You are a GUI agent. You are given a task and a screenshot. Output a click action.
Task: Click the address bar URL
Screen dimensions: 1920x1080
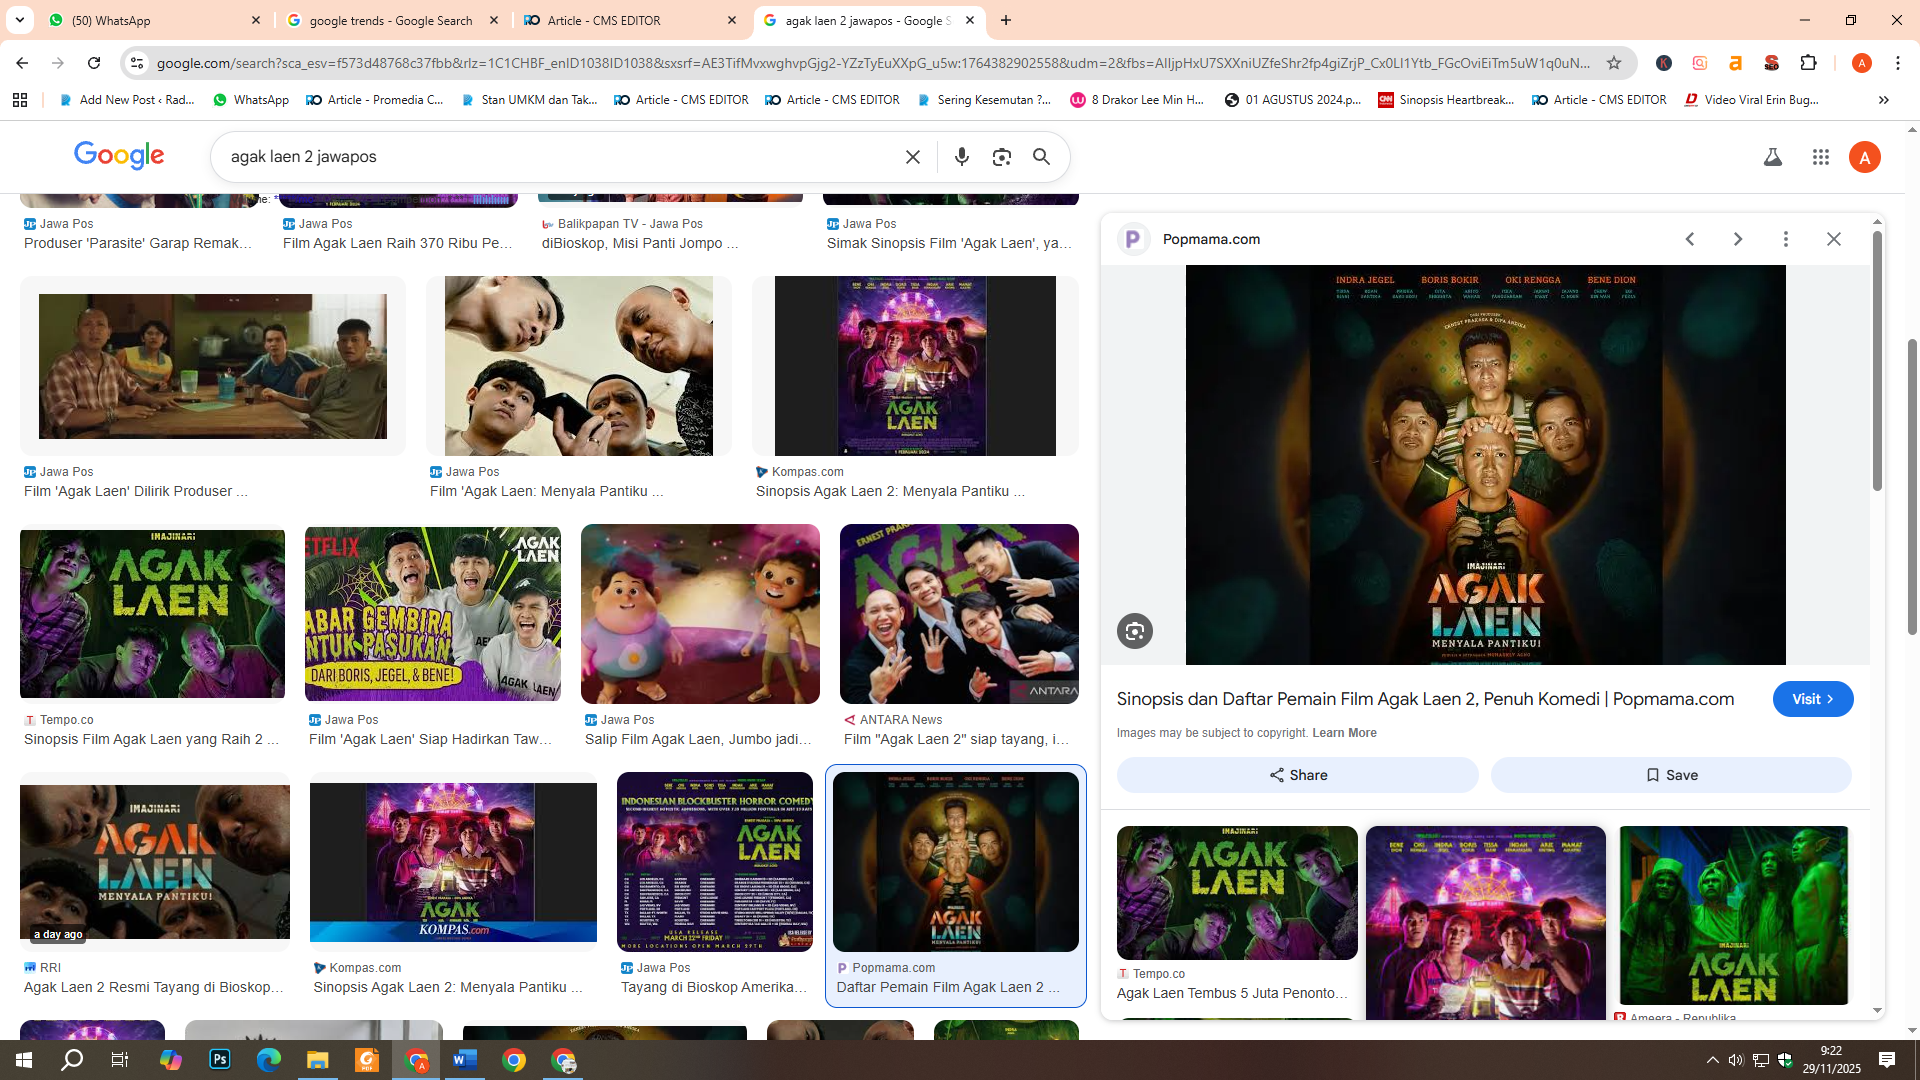[873, 63]
